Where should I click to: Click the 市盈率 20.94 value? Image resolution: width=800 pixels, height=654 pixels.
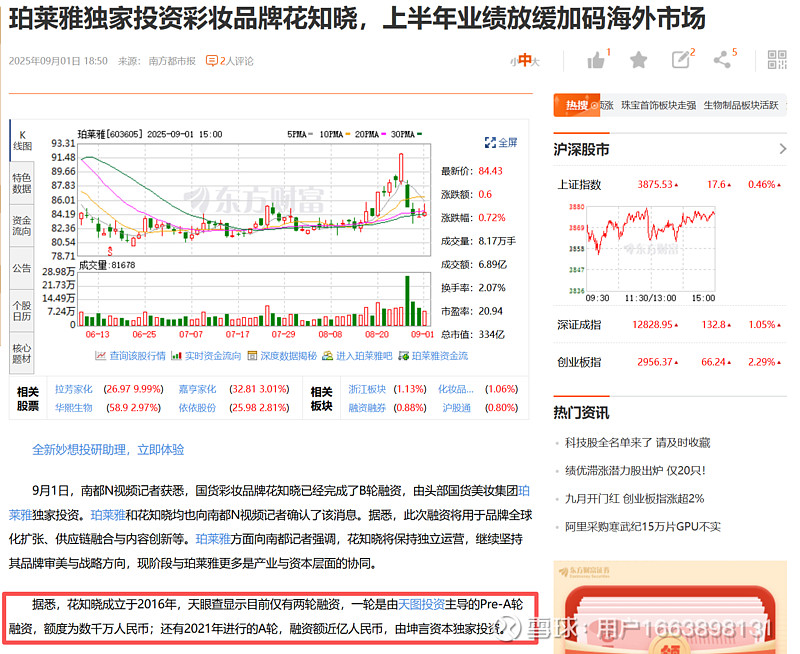click(x=490, y=311)
